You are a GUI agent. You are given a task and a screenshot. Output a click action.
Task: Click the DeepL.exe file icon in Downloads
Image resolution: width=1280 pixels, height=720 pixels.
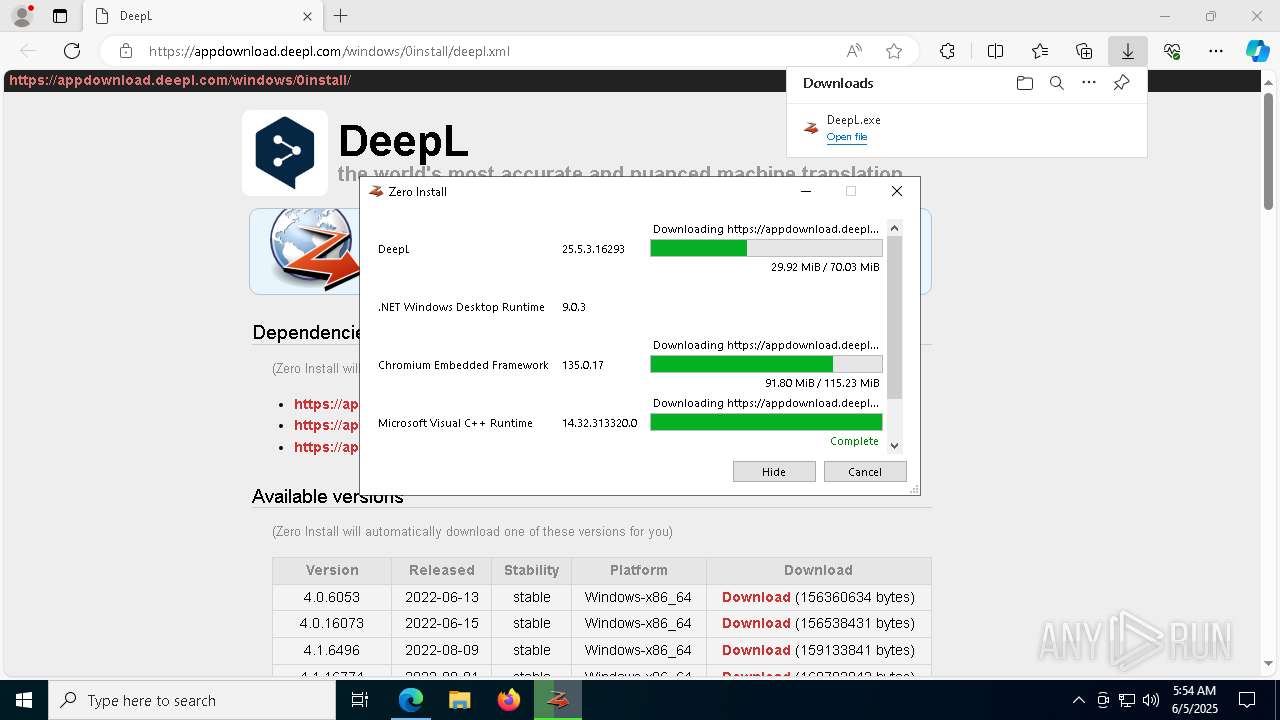(x=811, y=128)
